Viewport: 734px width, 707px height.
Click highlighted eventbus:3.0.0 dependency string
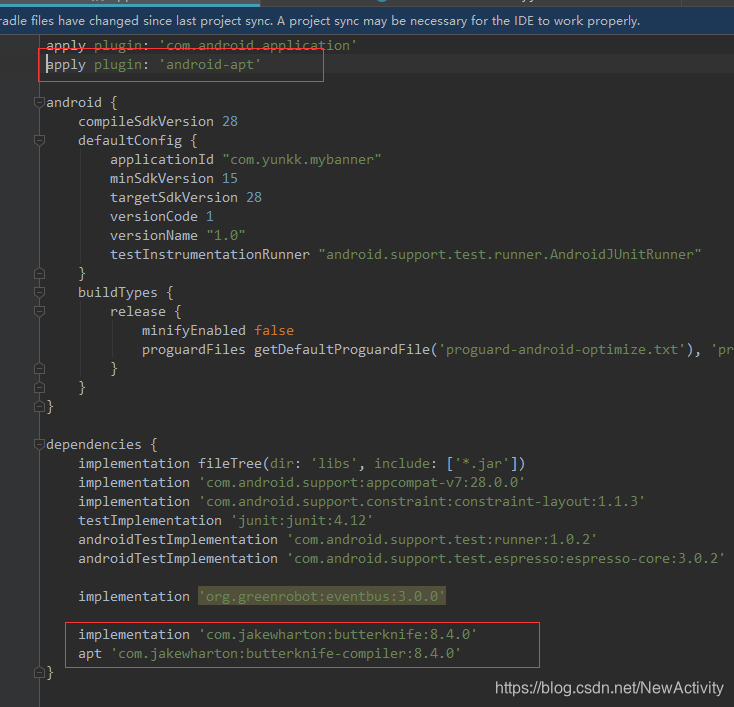point(322,596)
